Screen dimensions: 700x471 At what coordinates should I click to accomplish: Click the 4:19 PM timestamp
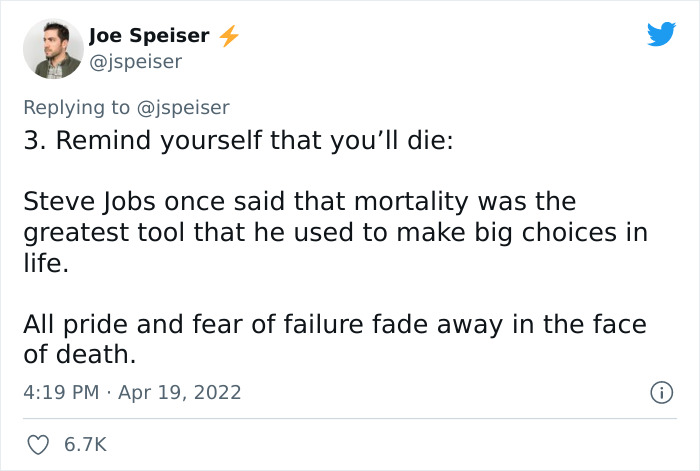coord(61,392)
